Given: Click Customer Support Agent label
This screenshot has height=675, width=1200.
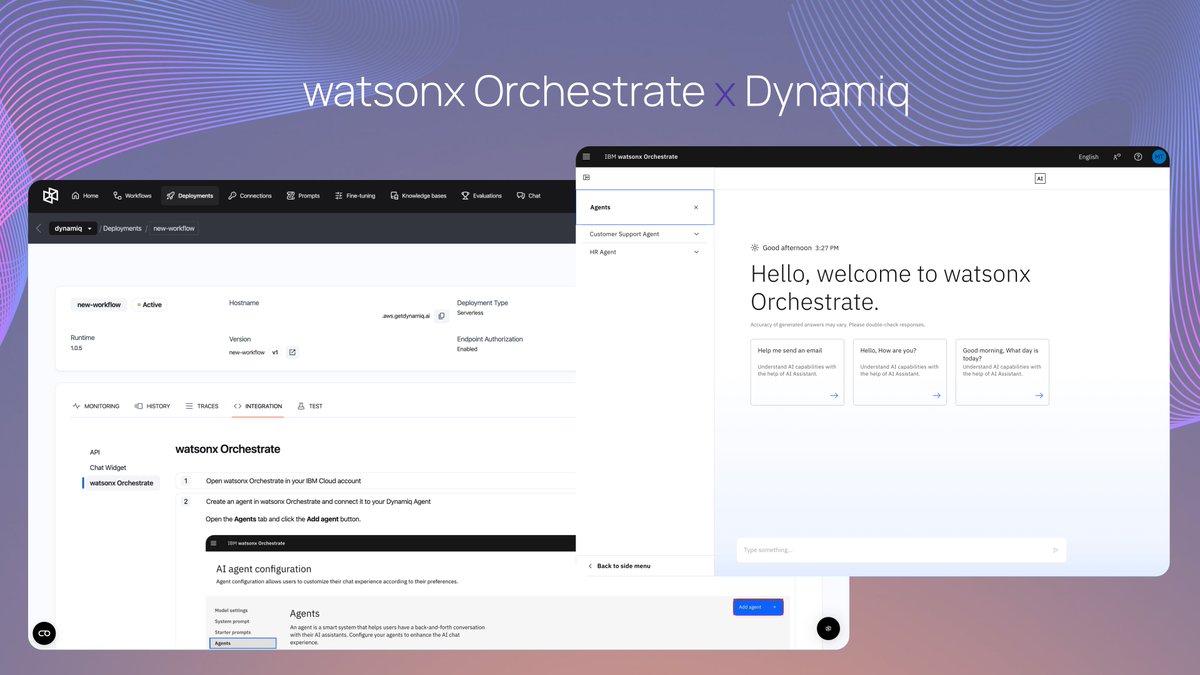Looking at the screenshot, I should (x=624, y=234).
